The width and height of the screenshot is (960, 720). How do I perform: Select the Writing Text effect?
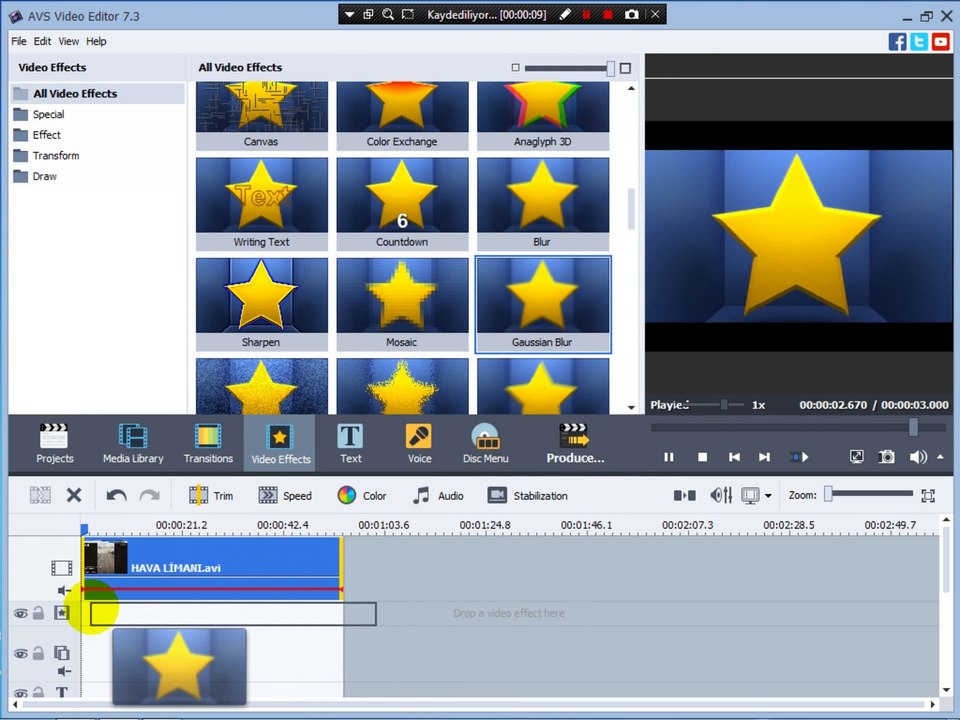point(261,204)
